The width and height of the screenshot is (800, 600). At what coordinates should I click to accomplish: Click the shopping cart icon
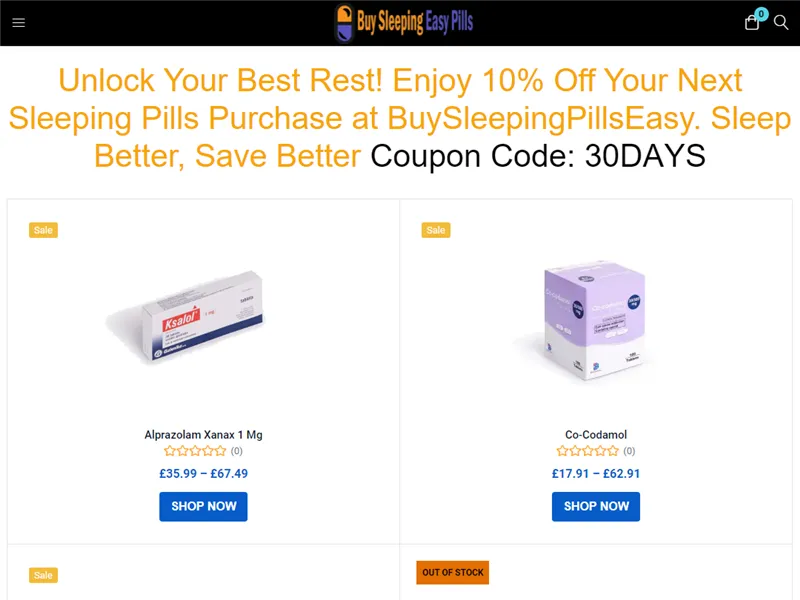click(x=752, y=22)
